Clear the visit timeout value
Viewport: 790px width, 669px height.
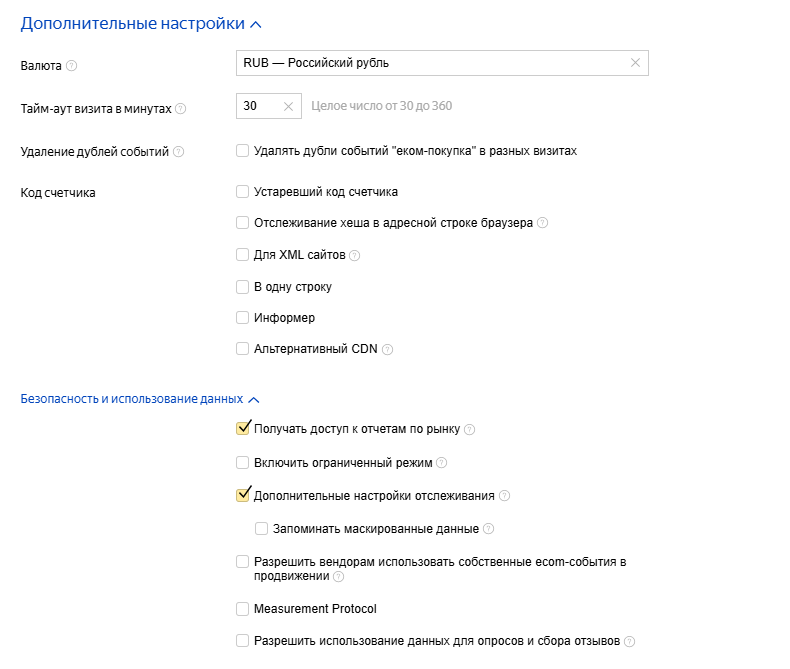(288, 106)
